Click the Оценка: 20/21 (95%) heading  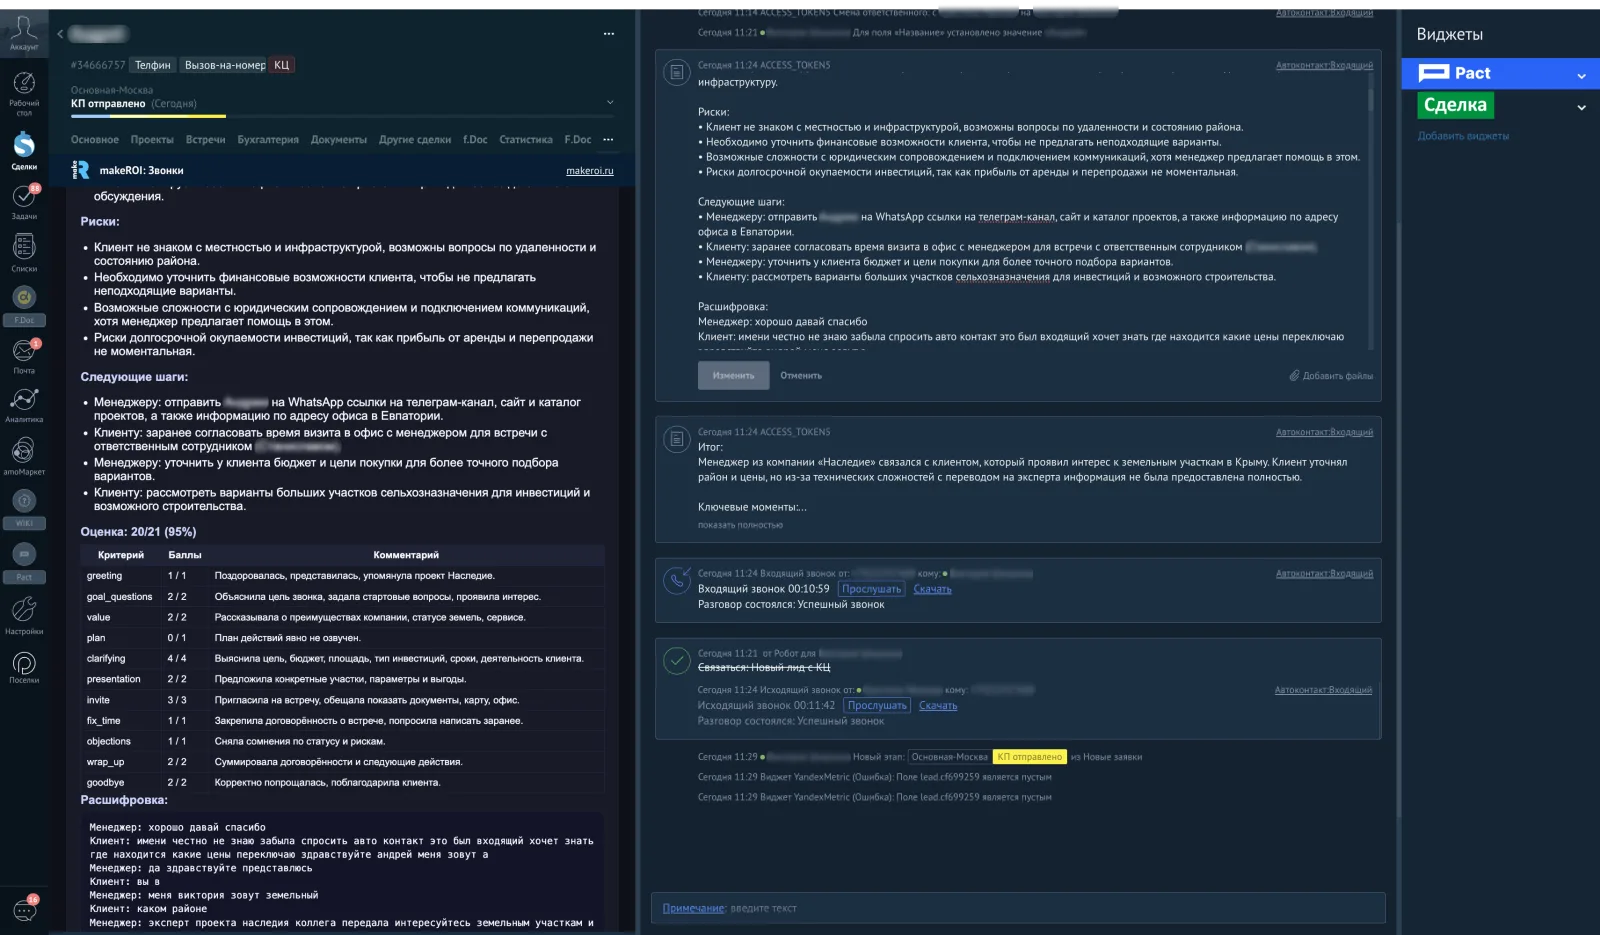click(x=138, y=532)
